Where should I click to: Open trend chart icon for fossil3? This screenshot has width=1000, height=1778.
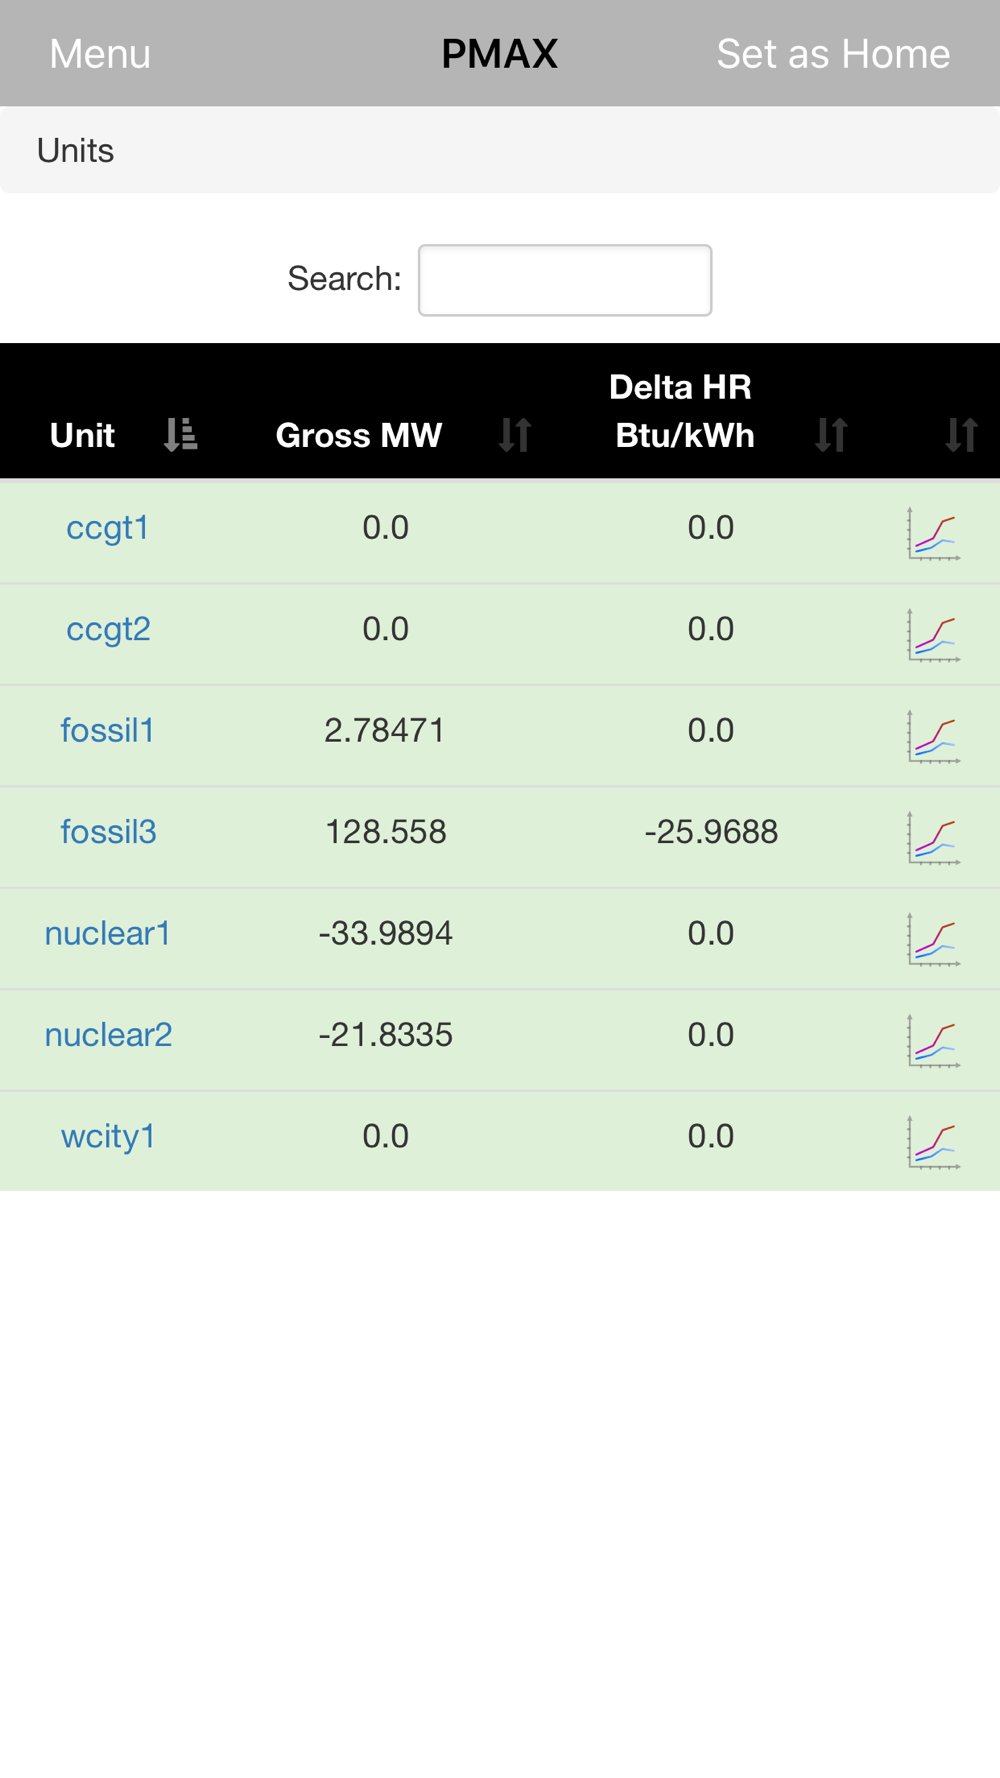[x=934, y=838]
